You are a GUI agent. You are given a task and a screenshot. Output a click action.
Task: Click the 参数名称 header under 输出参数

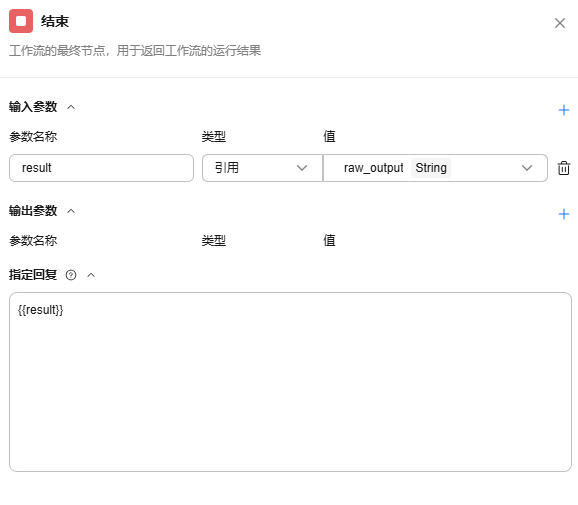coord(33,241)
